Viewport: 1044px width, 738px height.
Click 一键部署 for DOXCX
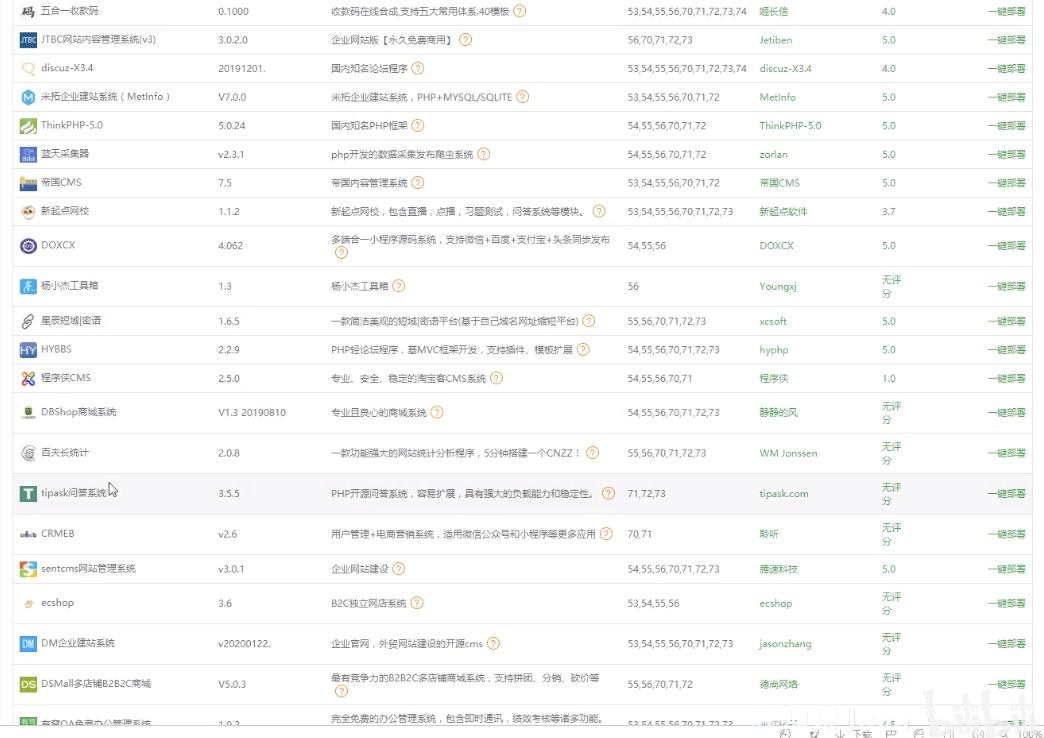[1006, 246]
